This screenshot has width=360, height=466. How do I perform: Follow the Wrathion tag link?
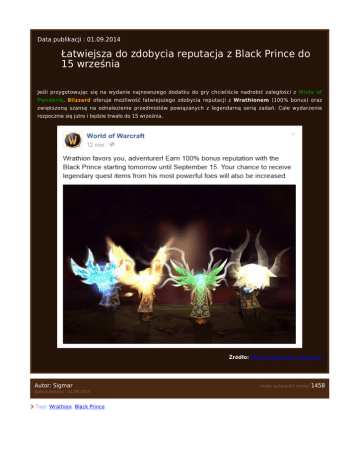[x=60, y=406]
